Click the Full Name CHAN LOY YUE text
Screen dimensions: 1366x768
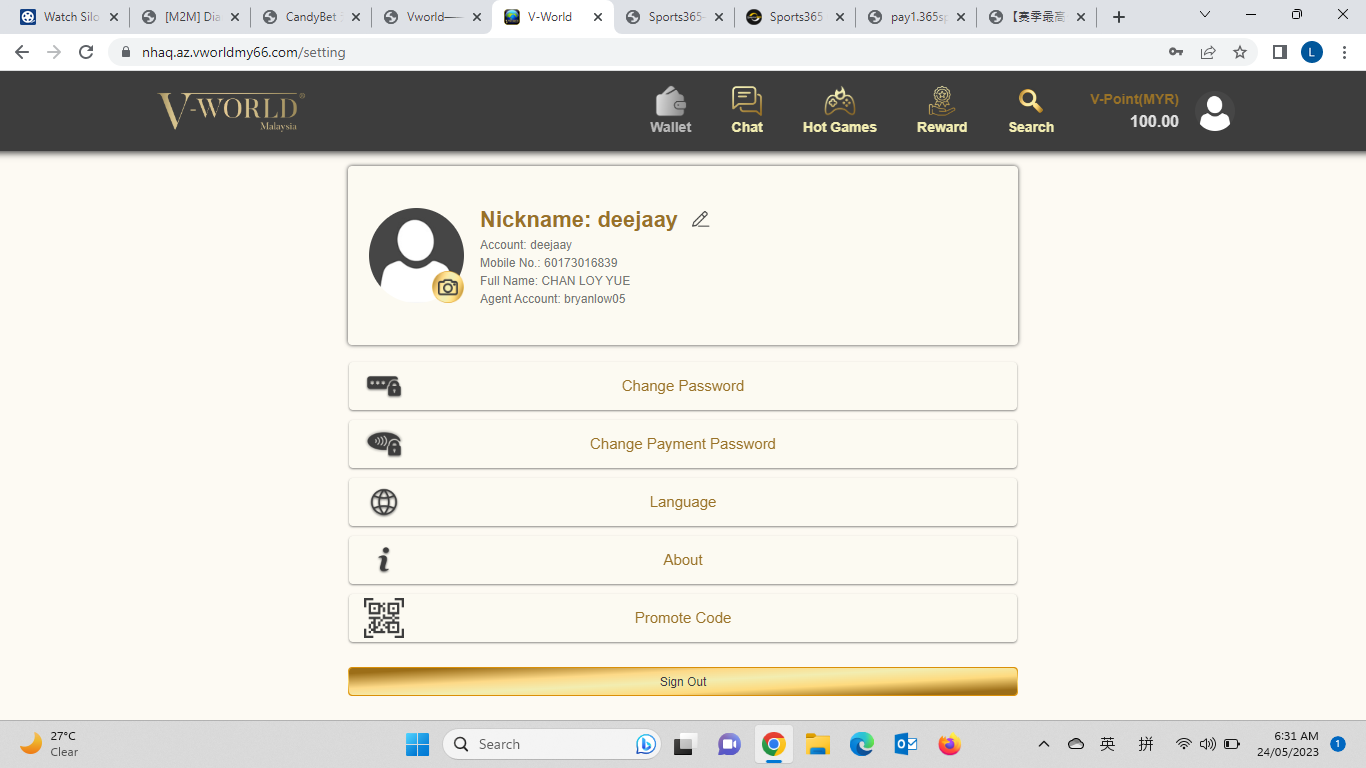coord(555,281)
